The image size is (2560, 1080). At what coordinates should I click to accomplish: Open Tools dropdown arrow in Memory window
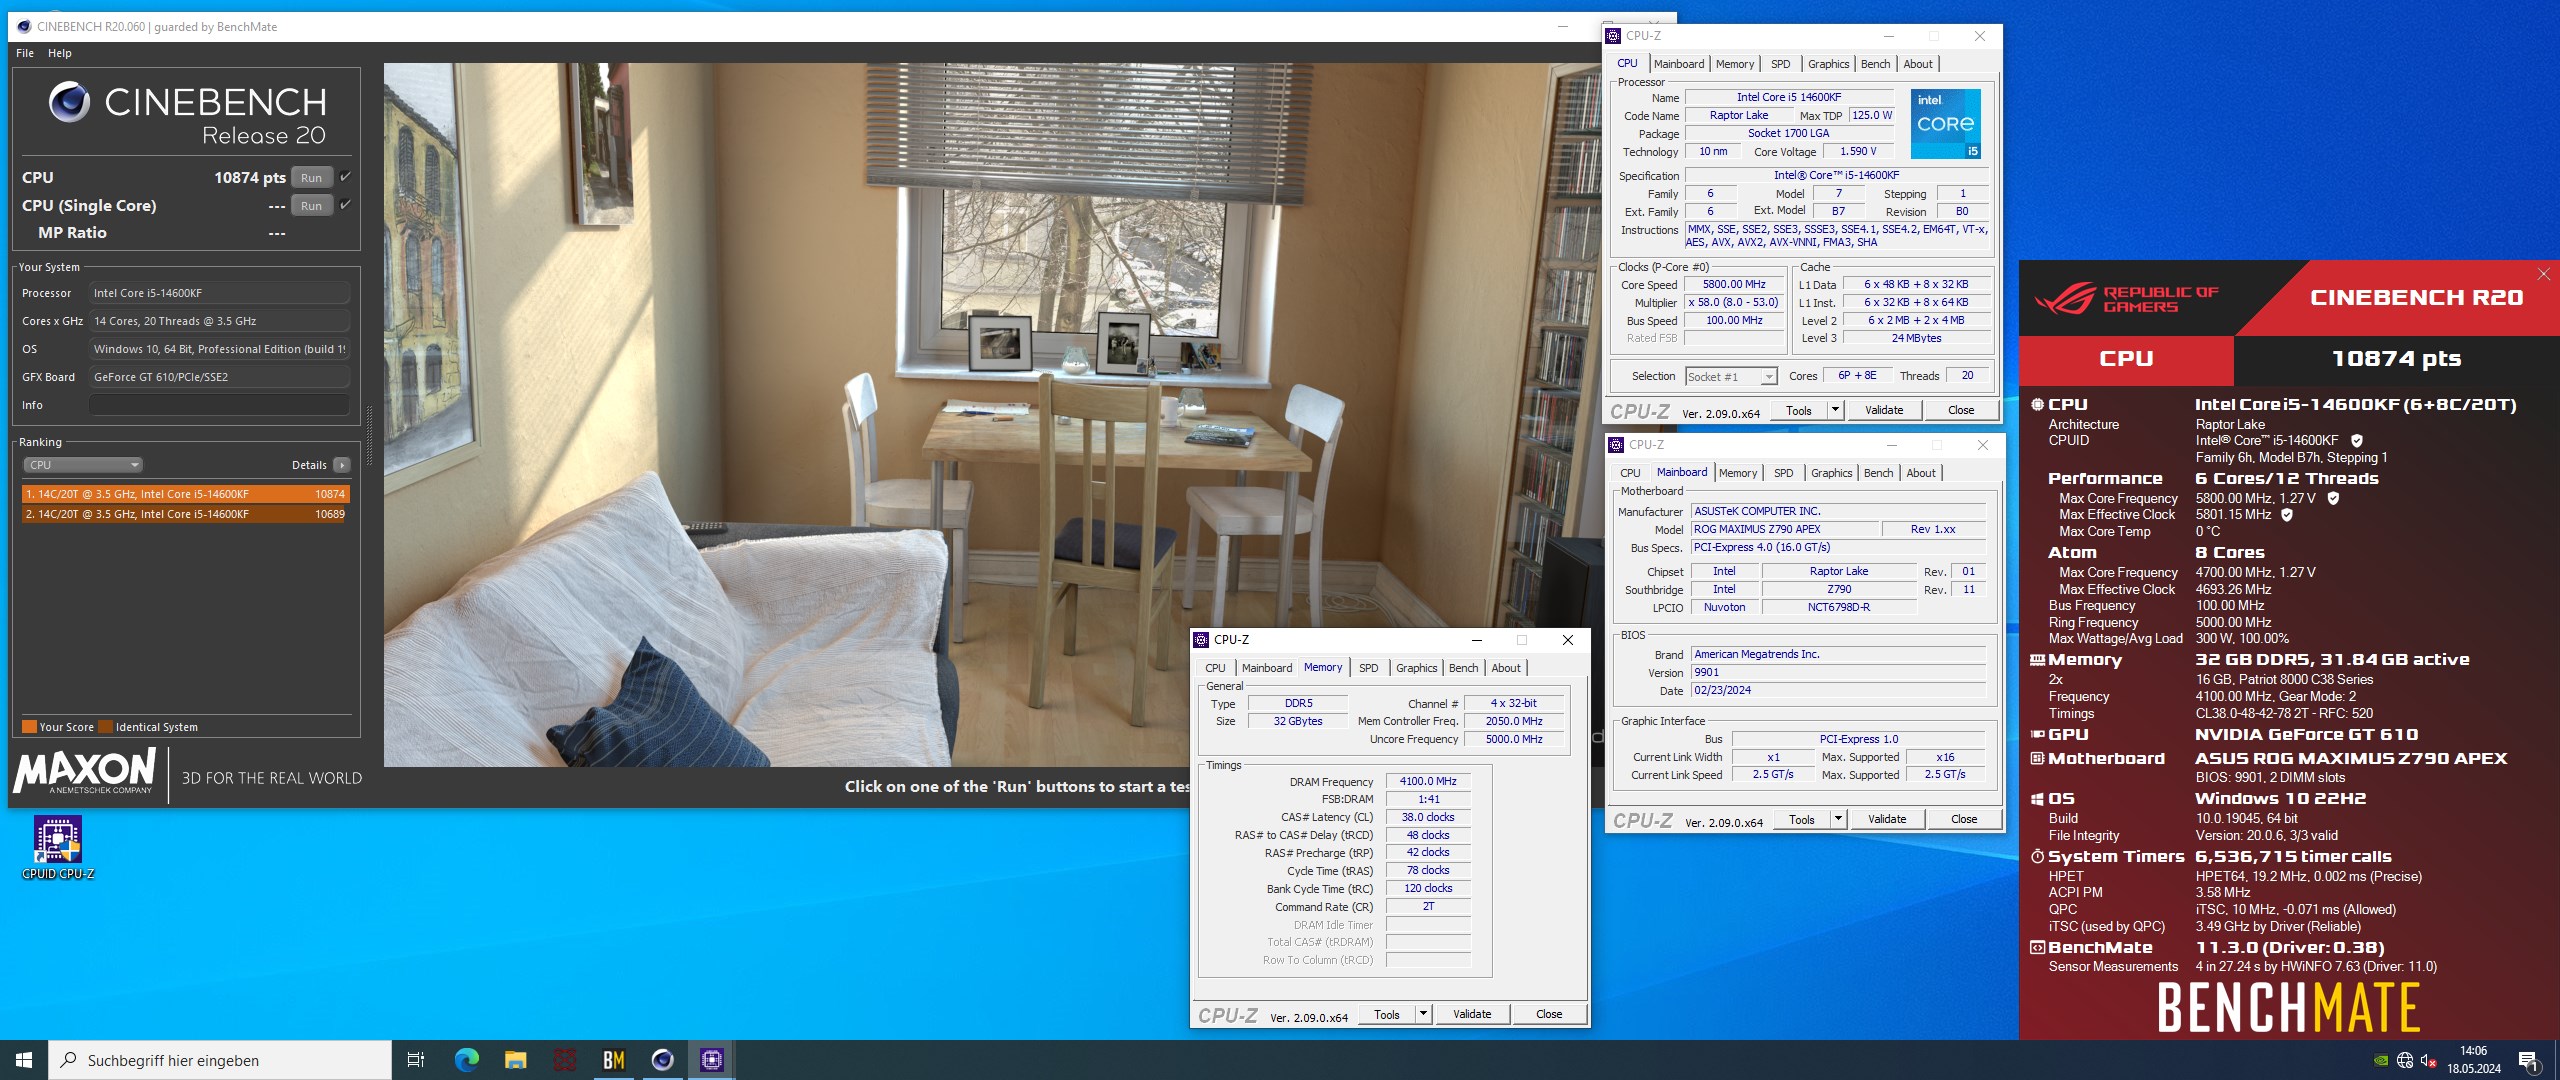[1423, 1014]
